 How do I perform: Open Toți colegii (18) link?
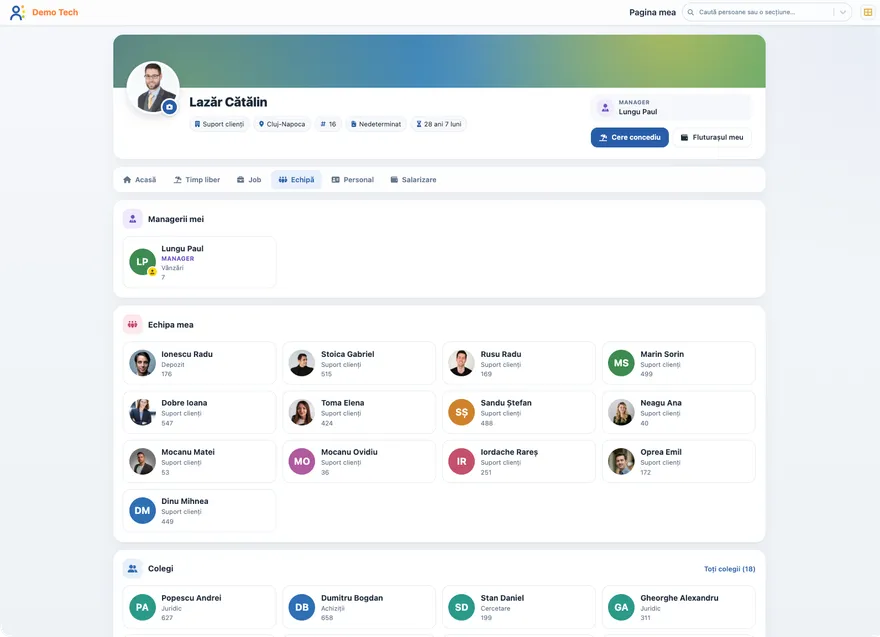pyautogui.click(x=730, y=569)
